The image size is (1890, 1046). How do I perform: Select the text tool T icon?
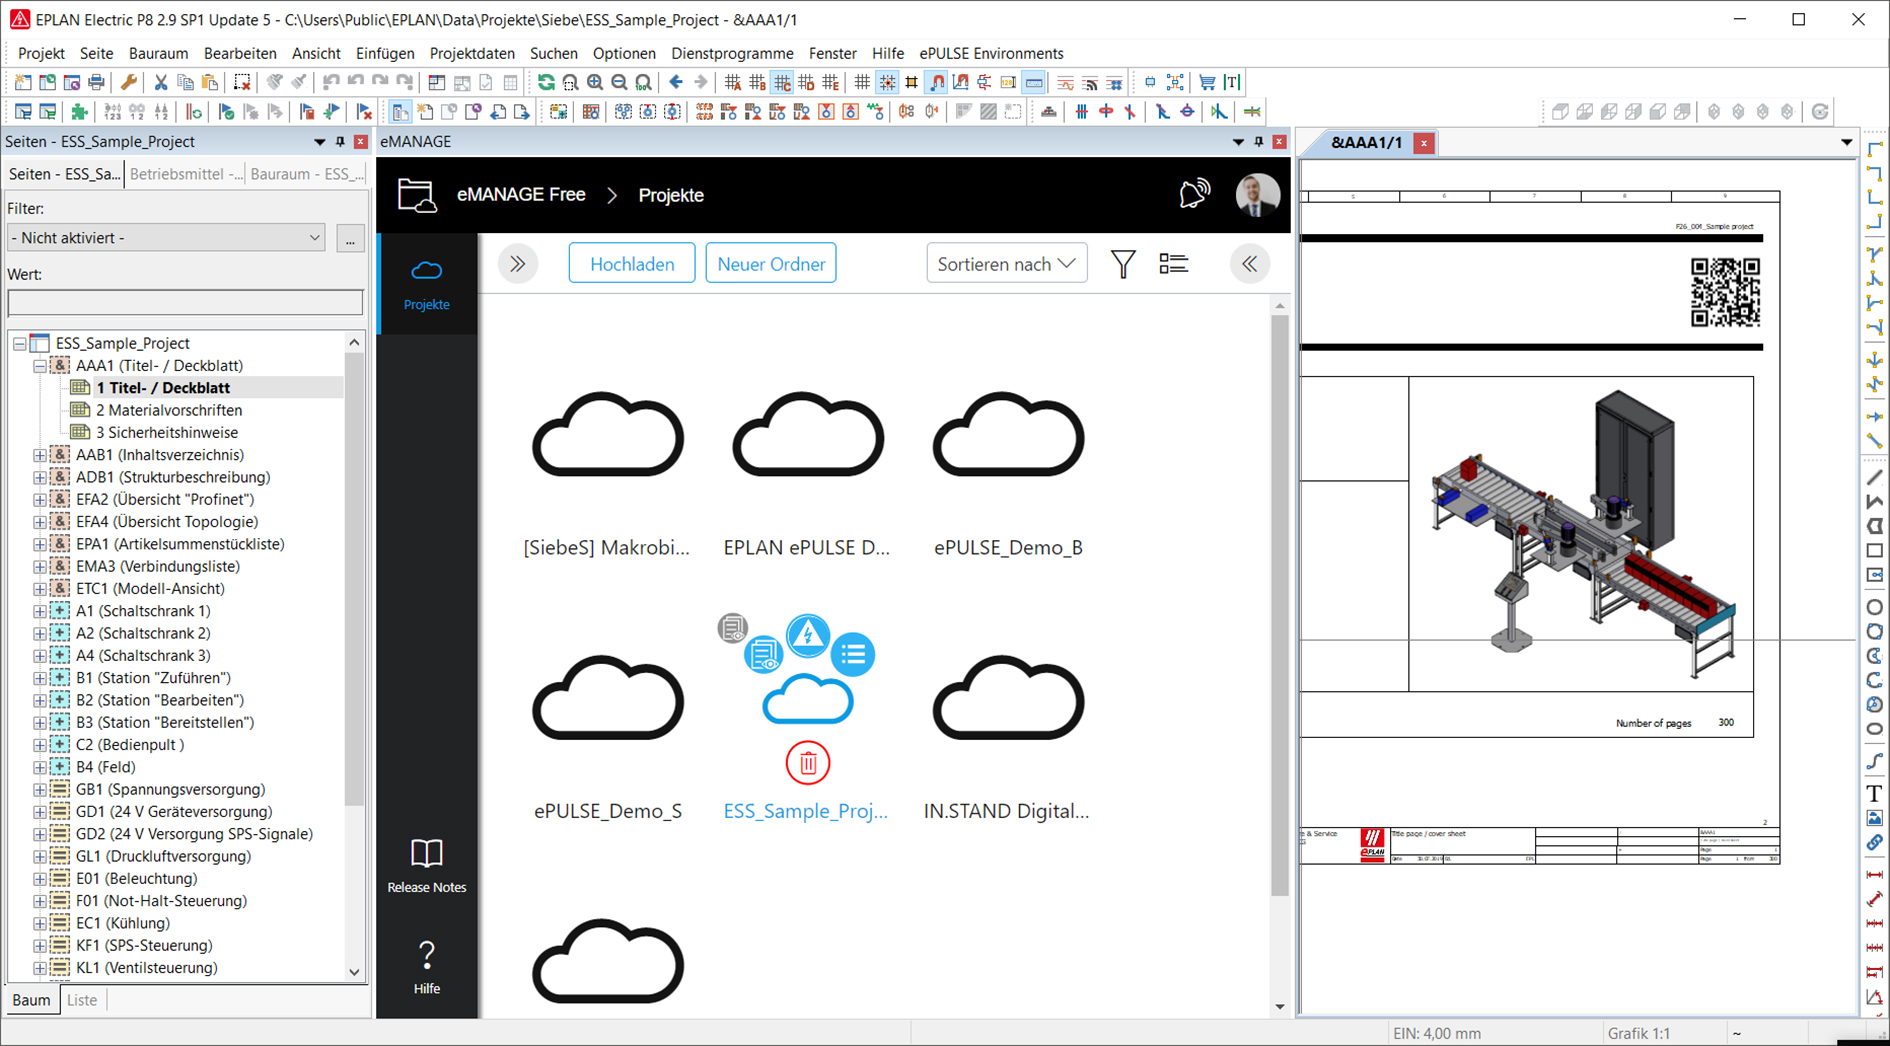(1874, 794)
